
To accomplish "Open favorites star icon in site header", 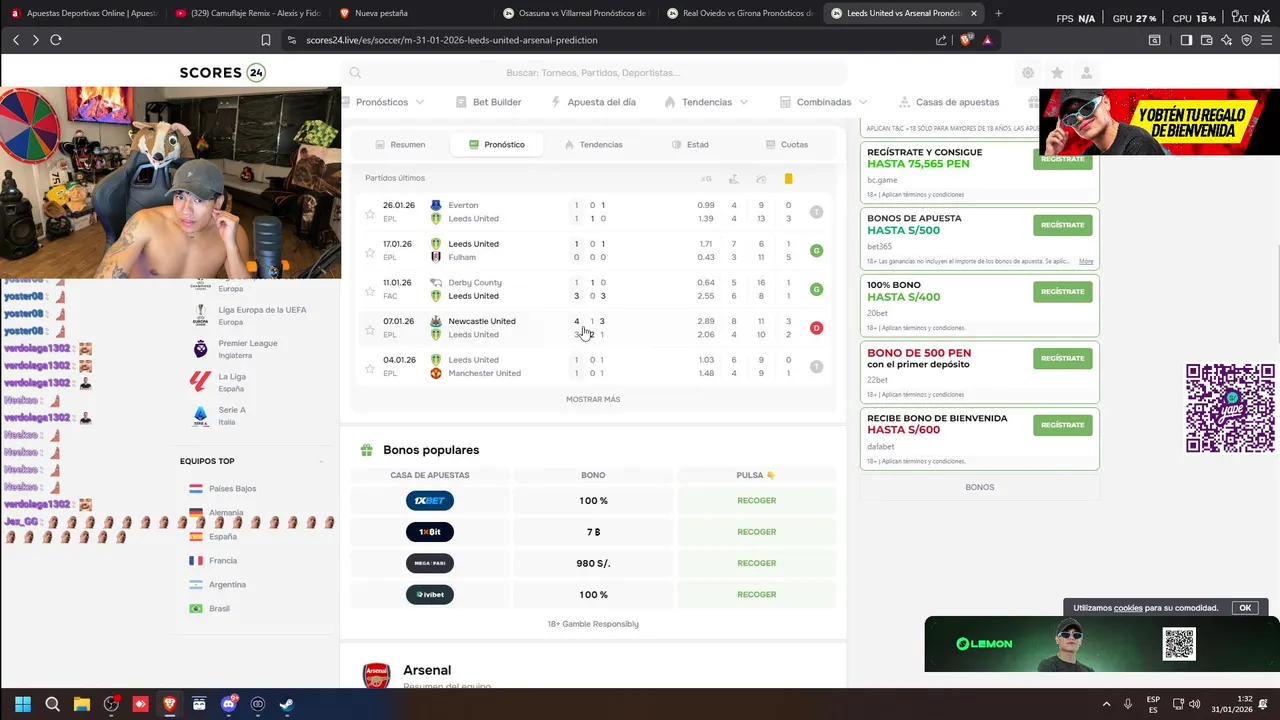I will pyautogui.click(x=1057, y=73).
